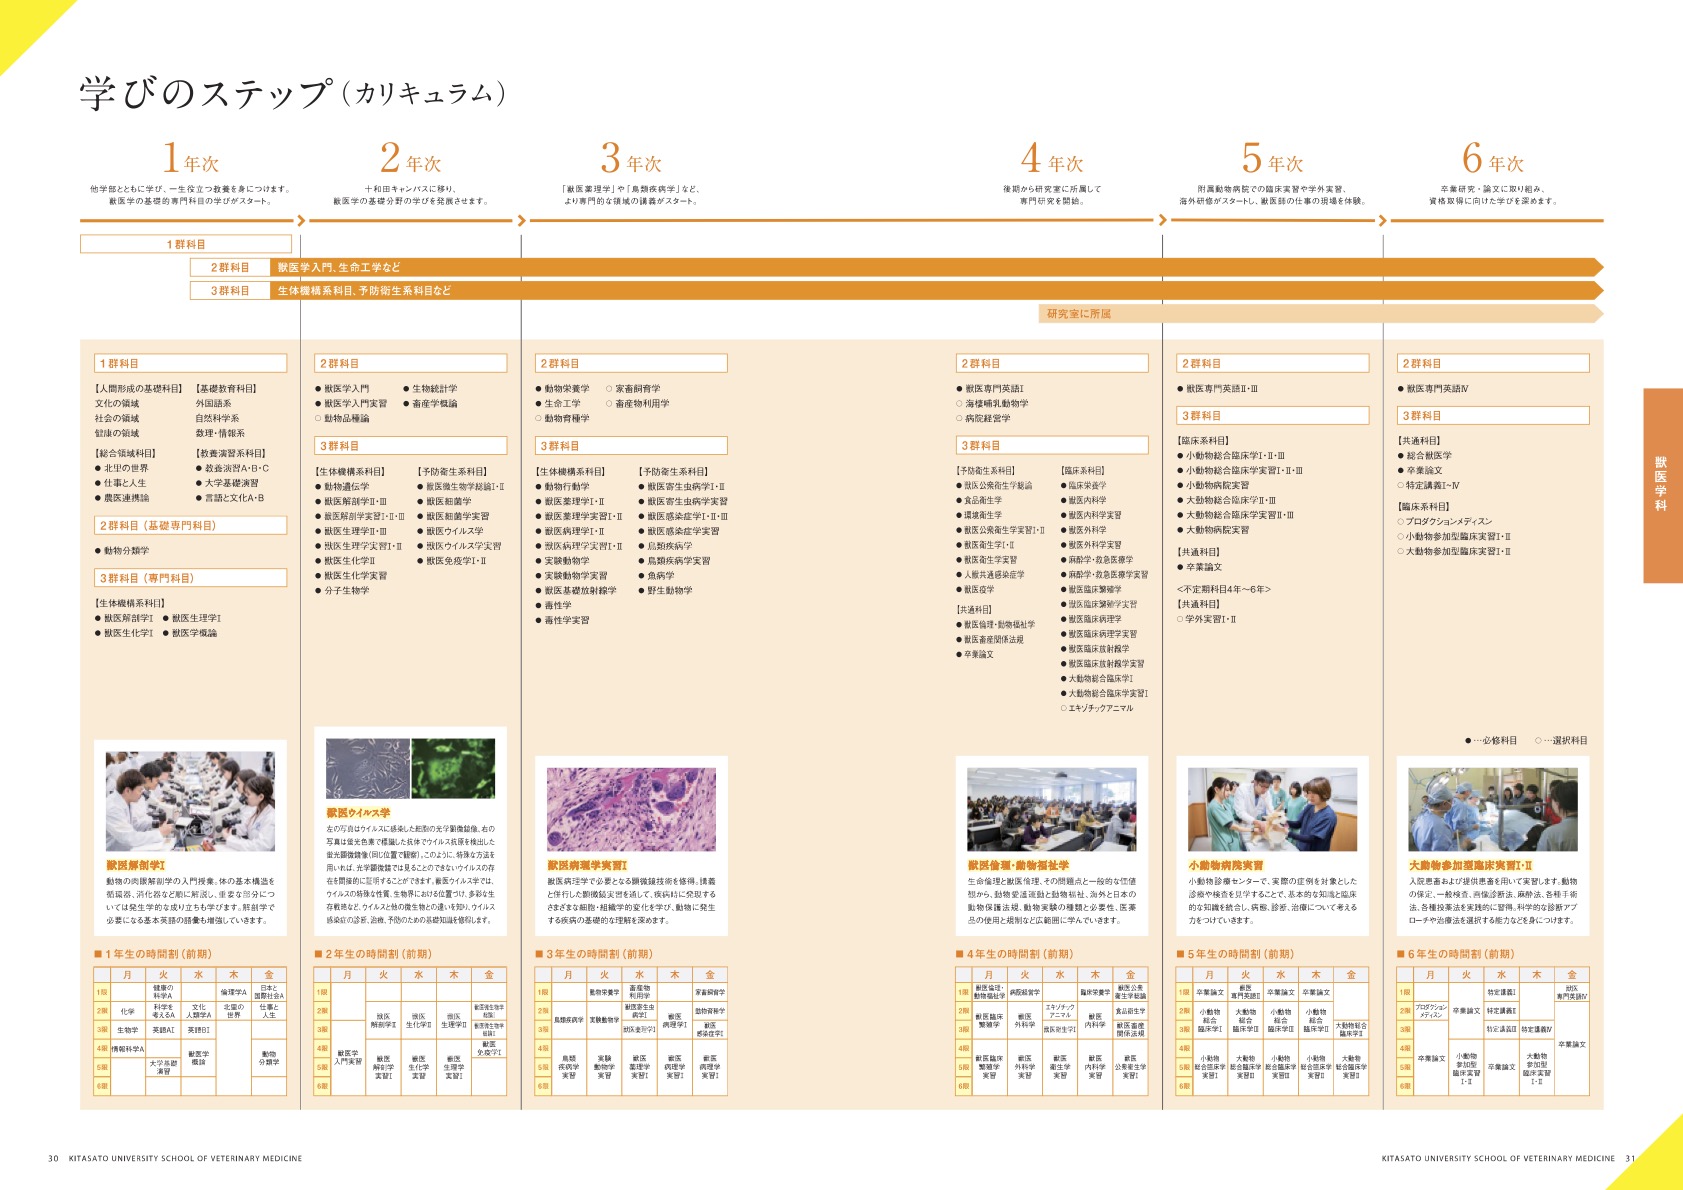Image resolution: width=1683 pixels, height=1190 pixels.
Task: Open the lecture hall photo
Action: [x=1052, y=810]
